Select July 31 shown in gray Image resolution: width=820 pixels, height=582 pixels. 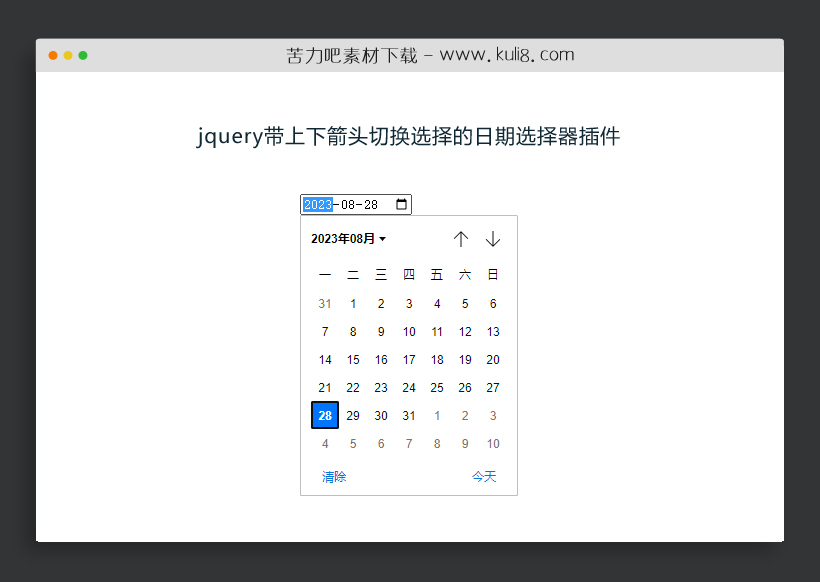[325, 303]
